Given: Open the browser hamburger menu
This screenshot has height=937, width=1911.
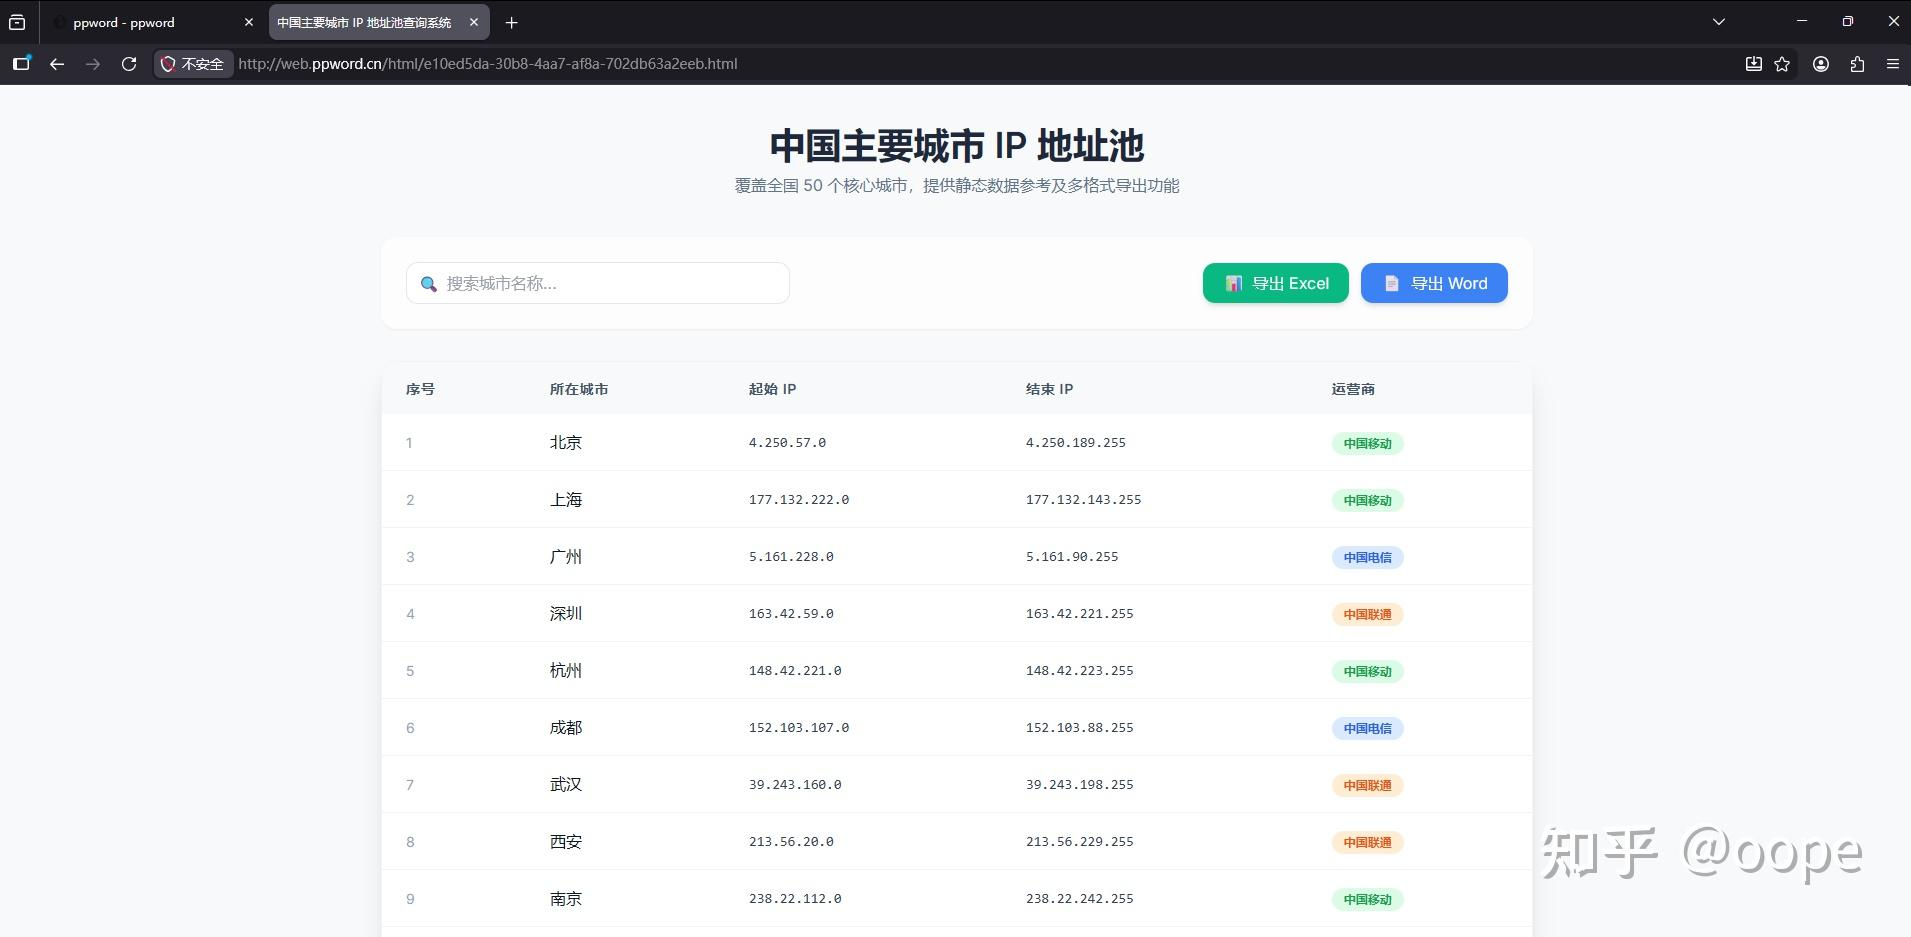Looking at the screenshot, I should point(1892,64).
